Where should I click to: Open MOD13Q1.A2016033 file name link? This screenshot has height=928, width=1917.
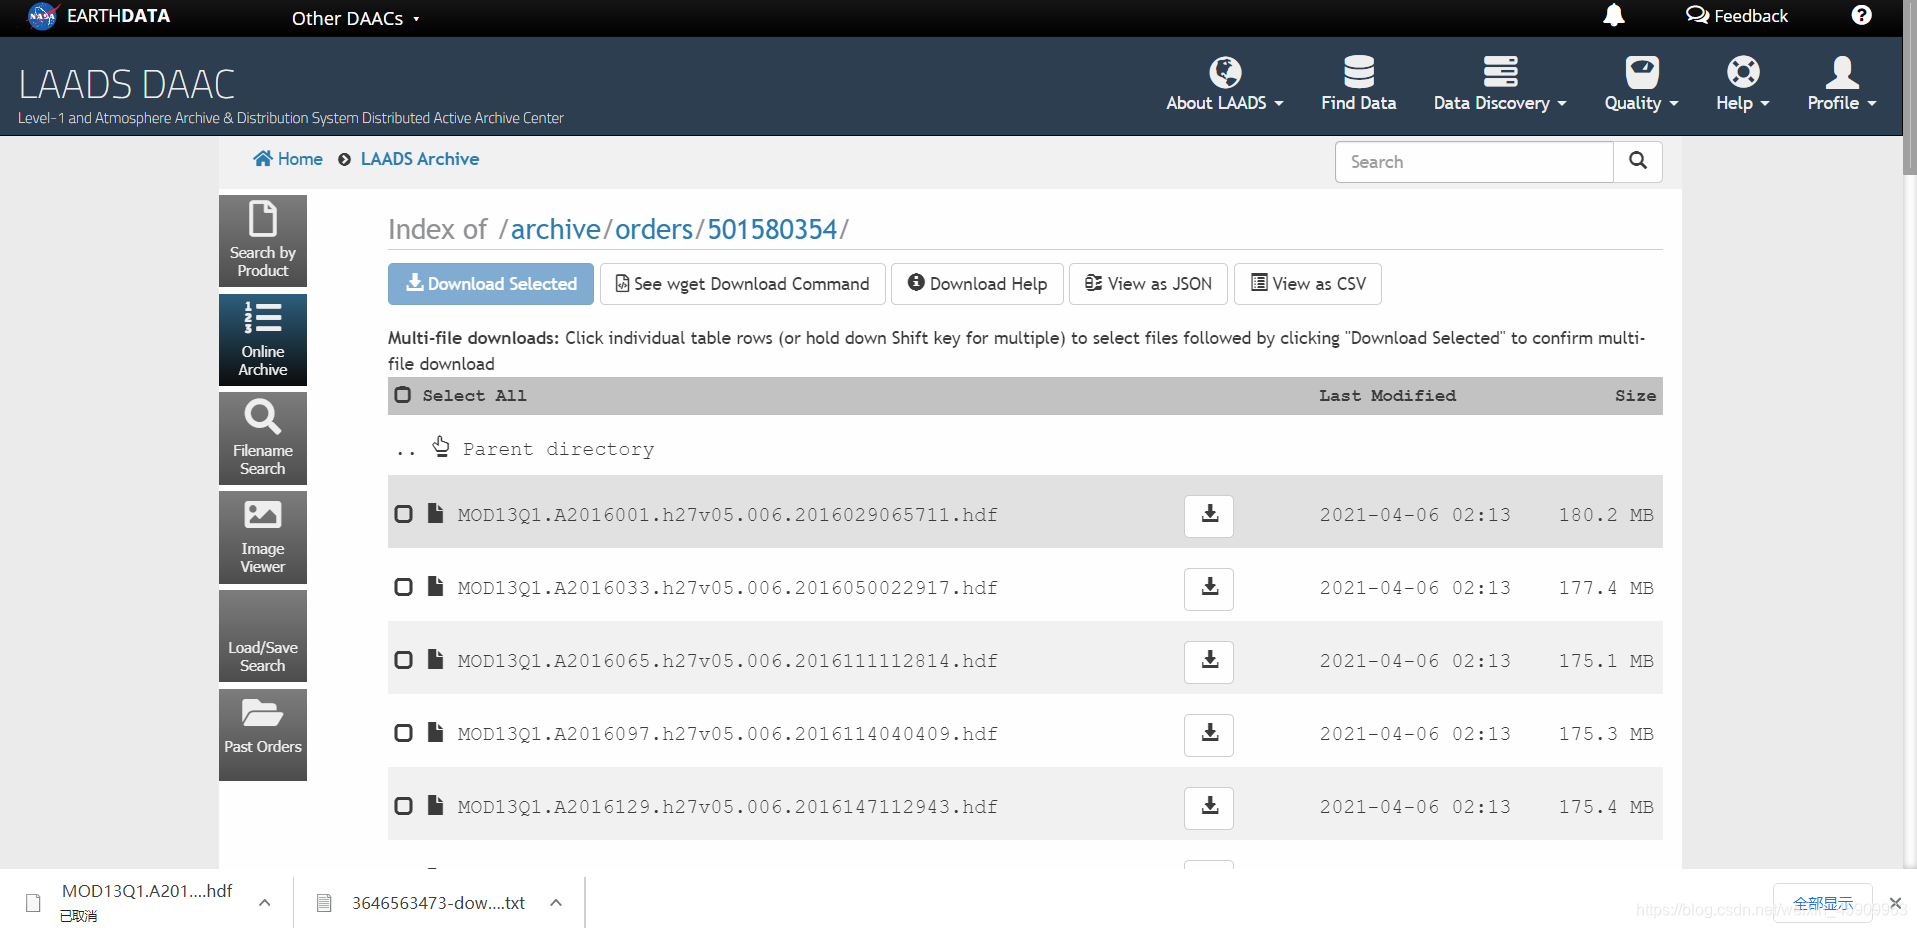[727, 588]
